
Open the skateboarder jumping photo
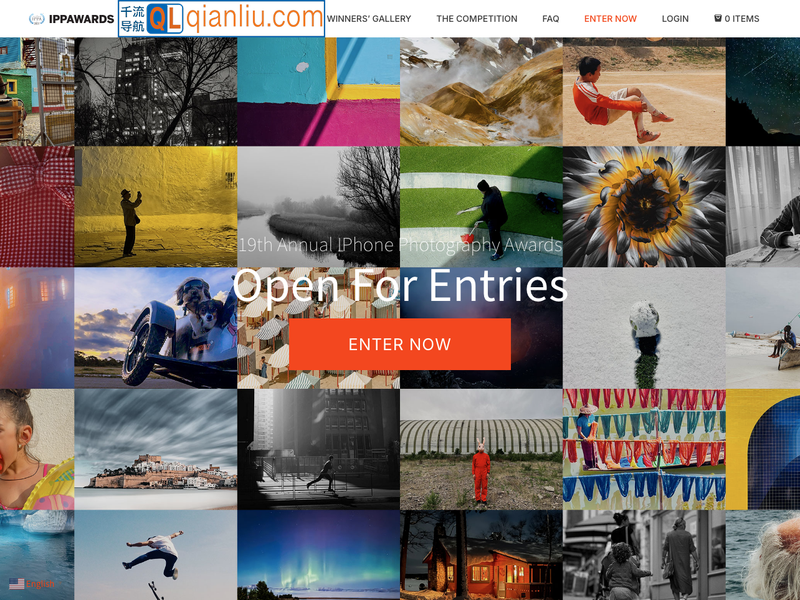(x=156, y=555)
